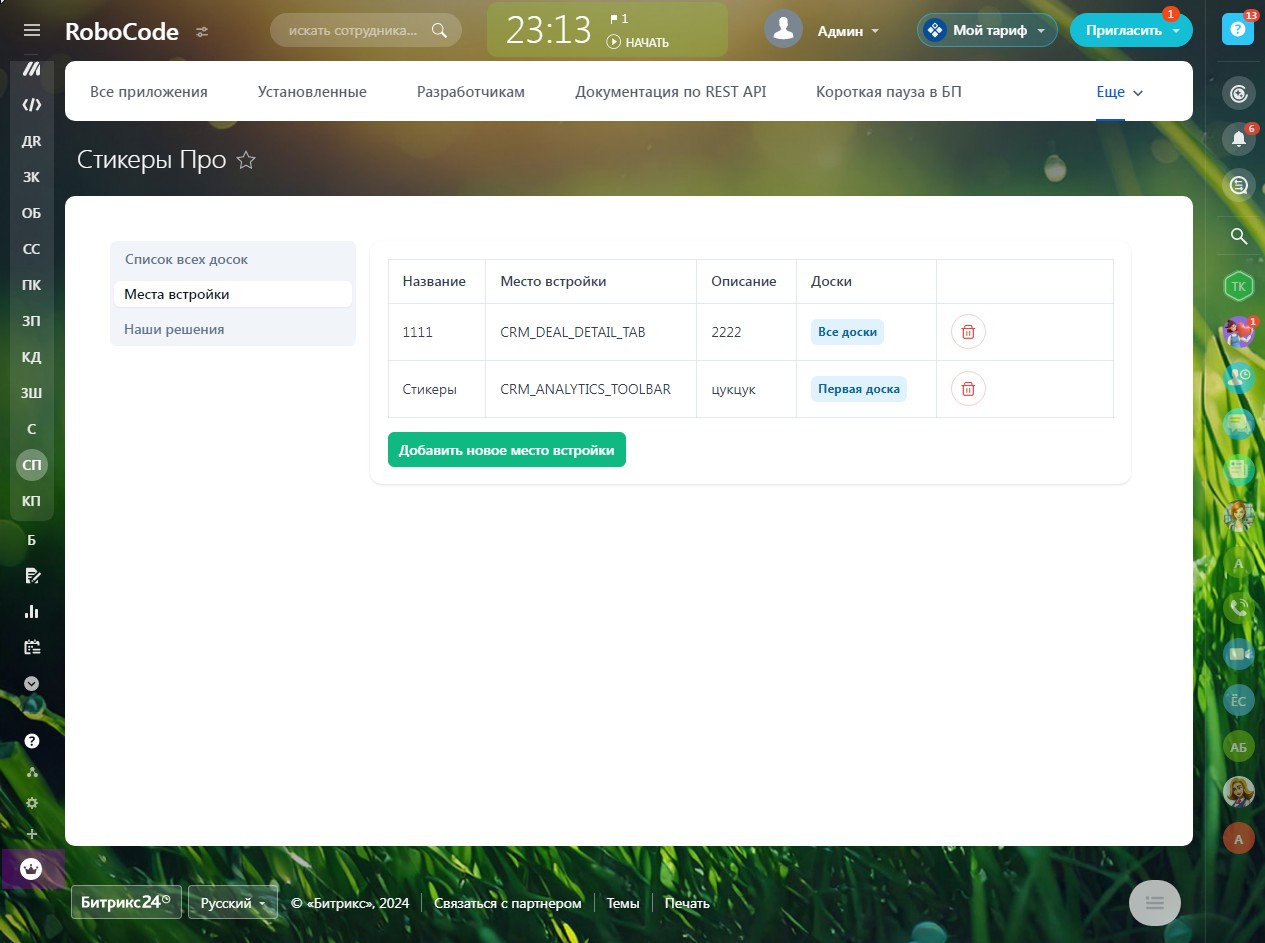Click the 23:13 time tracker
Viewport: 1265px width, 943px height.
[549, 31]
